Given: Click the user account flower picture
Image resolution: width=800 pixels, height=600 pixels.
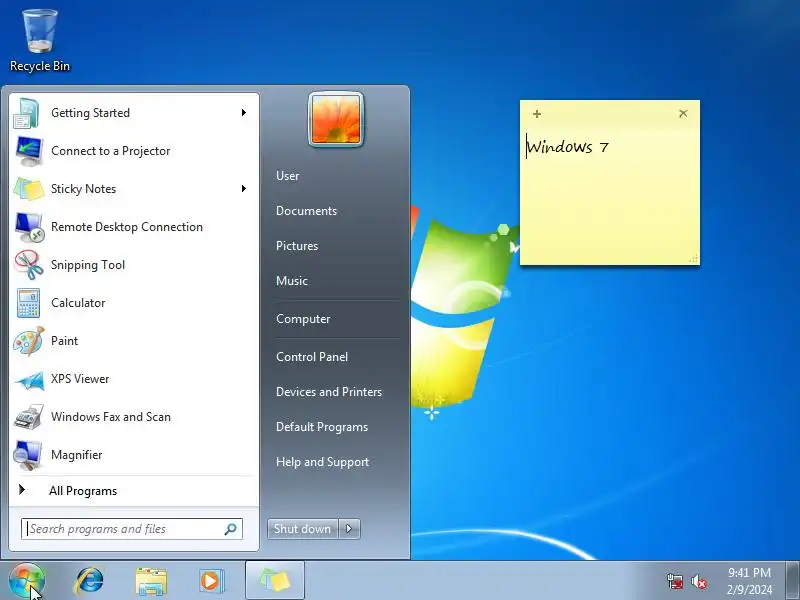Looking at the screenshot, I should pos(336,119).
